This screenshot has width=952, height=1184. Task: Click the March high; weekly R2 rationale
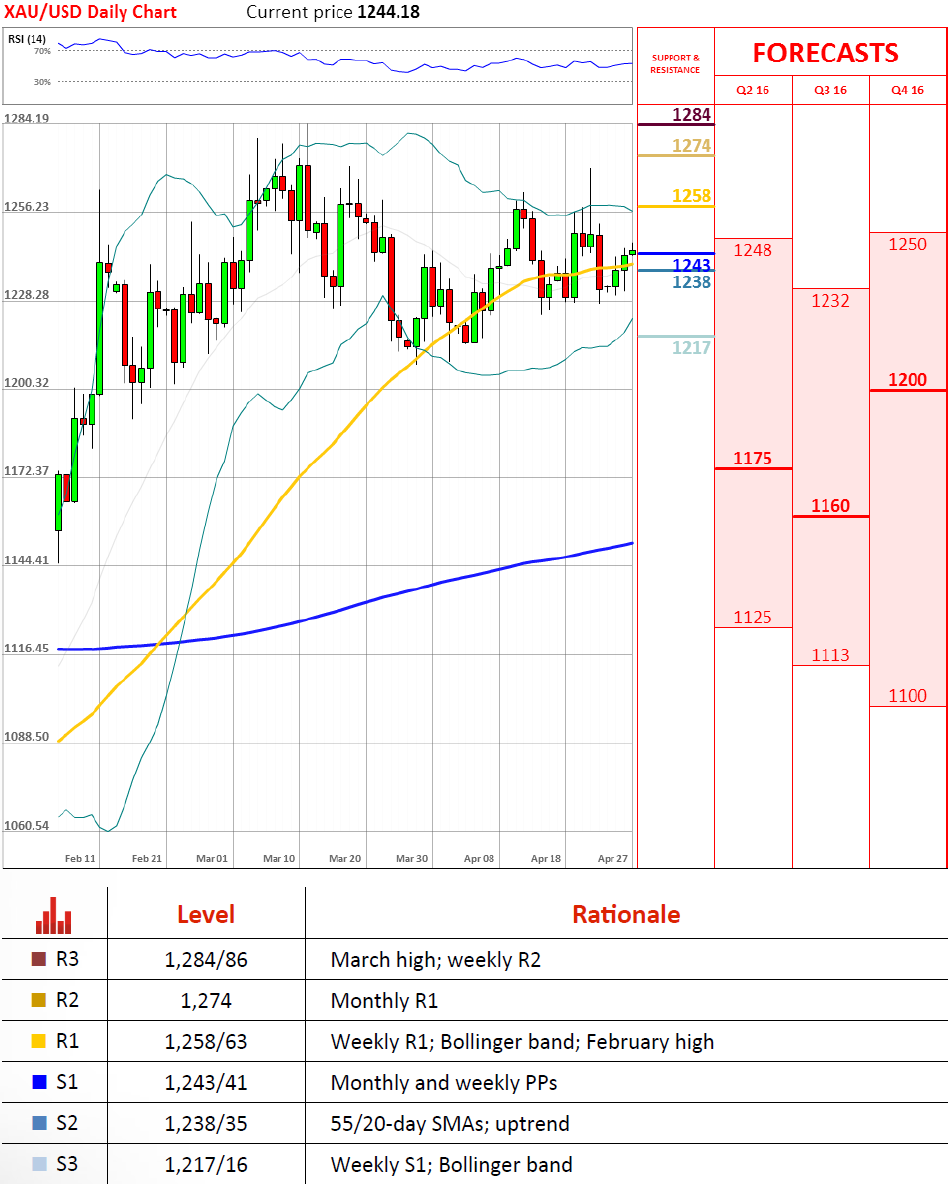[436, 960]
